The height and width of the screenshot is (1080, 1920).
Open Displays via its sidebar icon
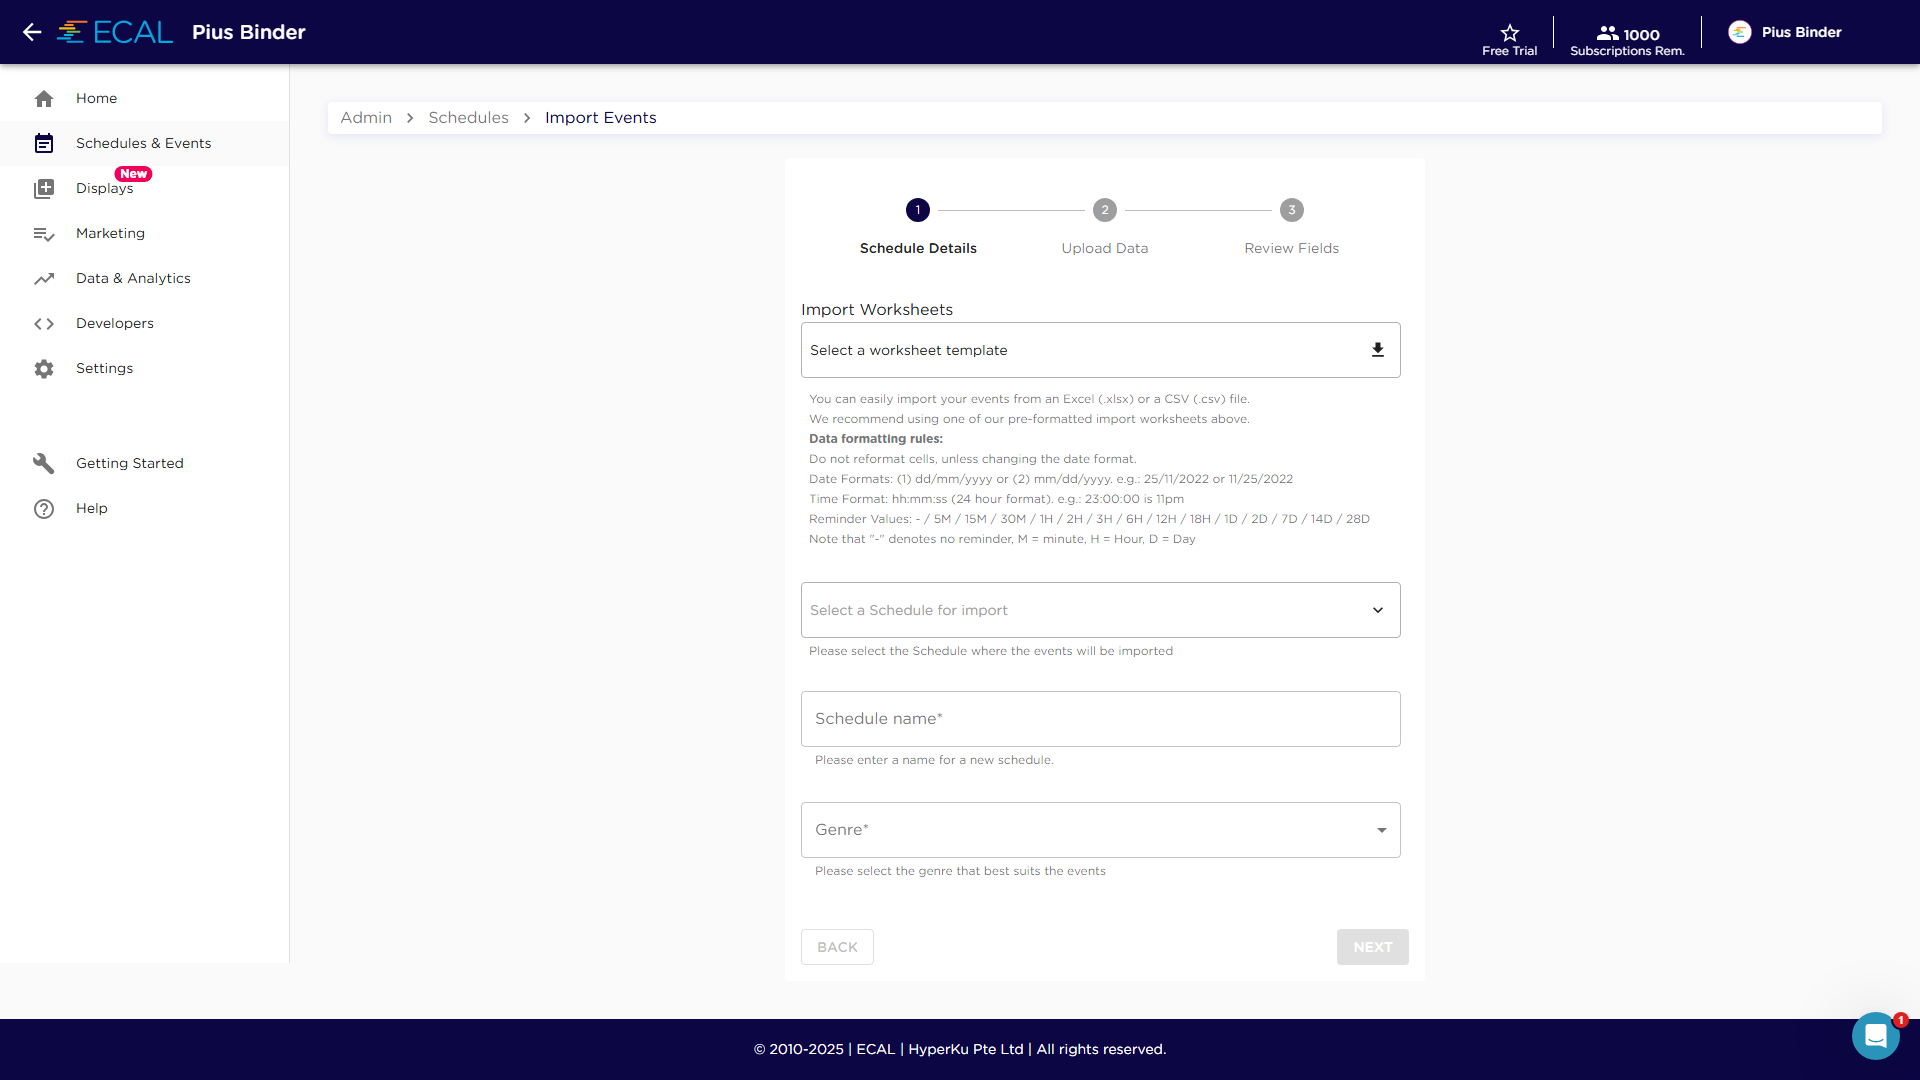tap(44, 189)
